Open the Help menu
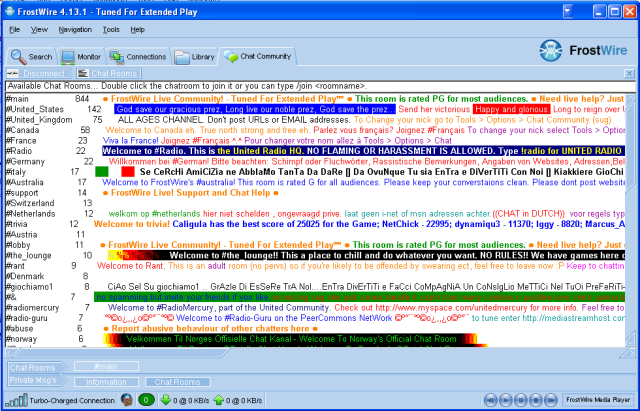Viewport: 640px width, 411px height. (138, 29)
